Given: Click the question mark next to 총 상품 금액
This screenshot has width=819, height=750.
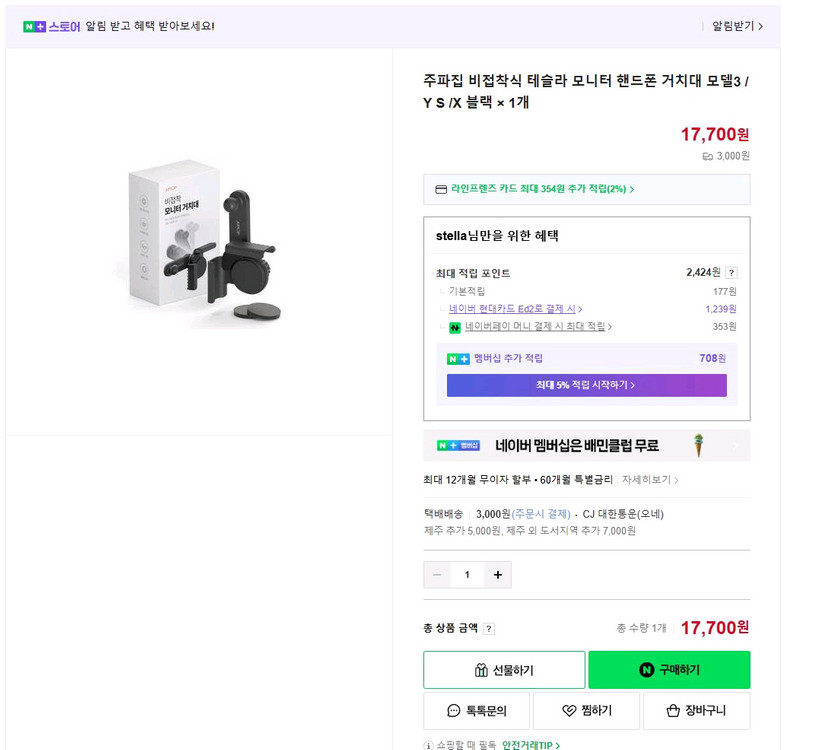Looking at the screenshot, I should click(x=488, y=627).
